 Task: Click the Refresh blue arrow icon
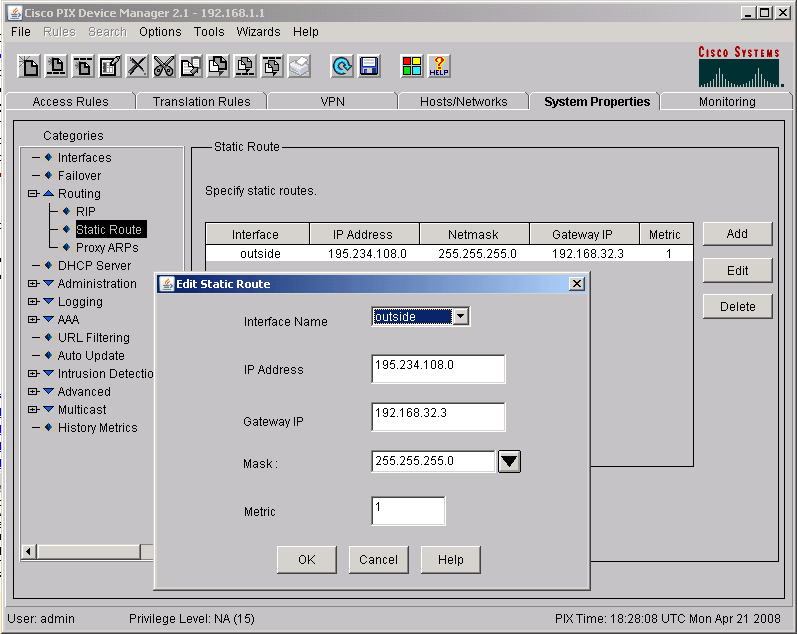tap(342, 66)
